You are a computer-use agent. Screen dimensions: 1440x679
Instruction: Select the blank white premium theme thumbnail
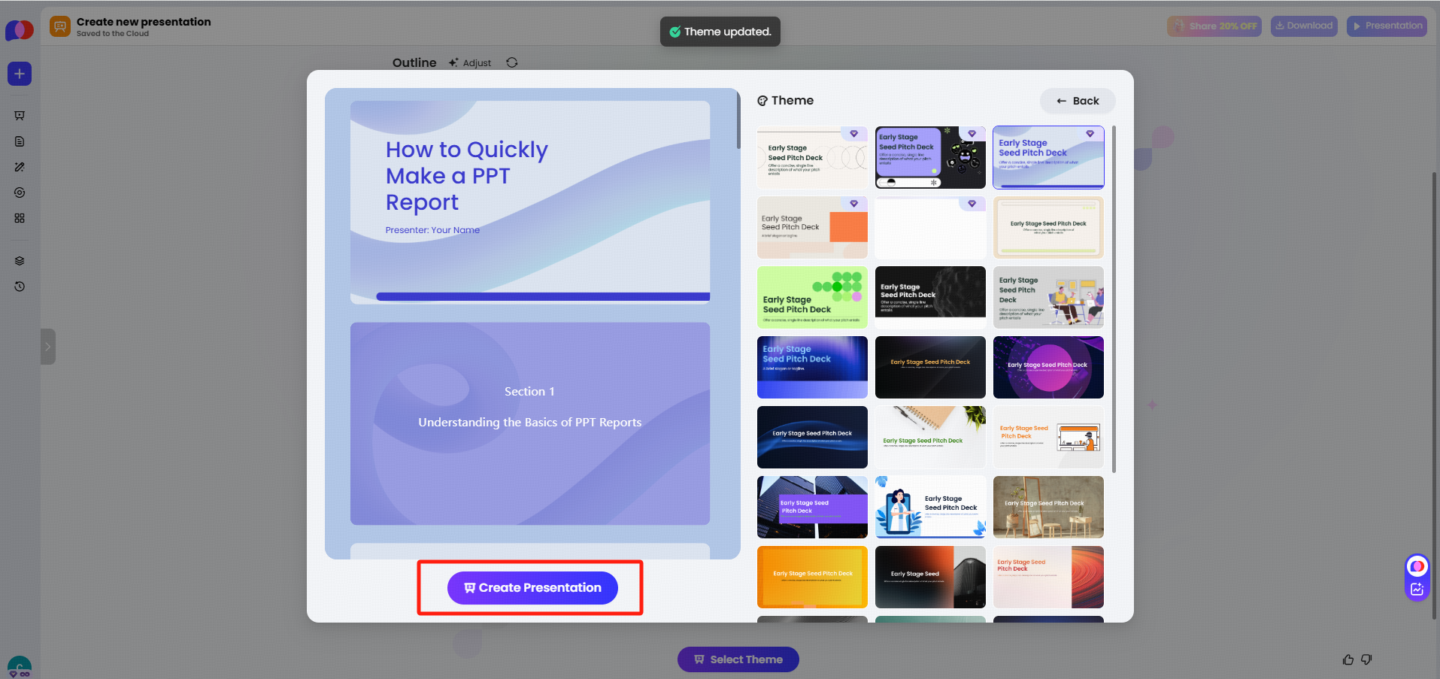930,227
